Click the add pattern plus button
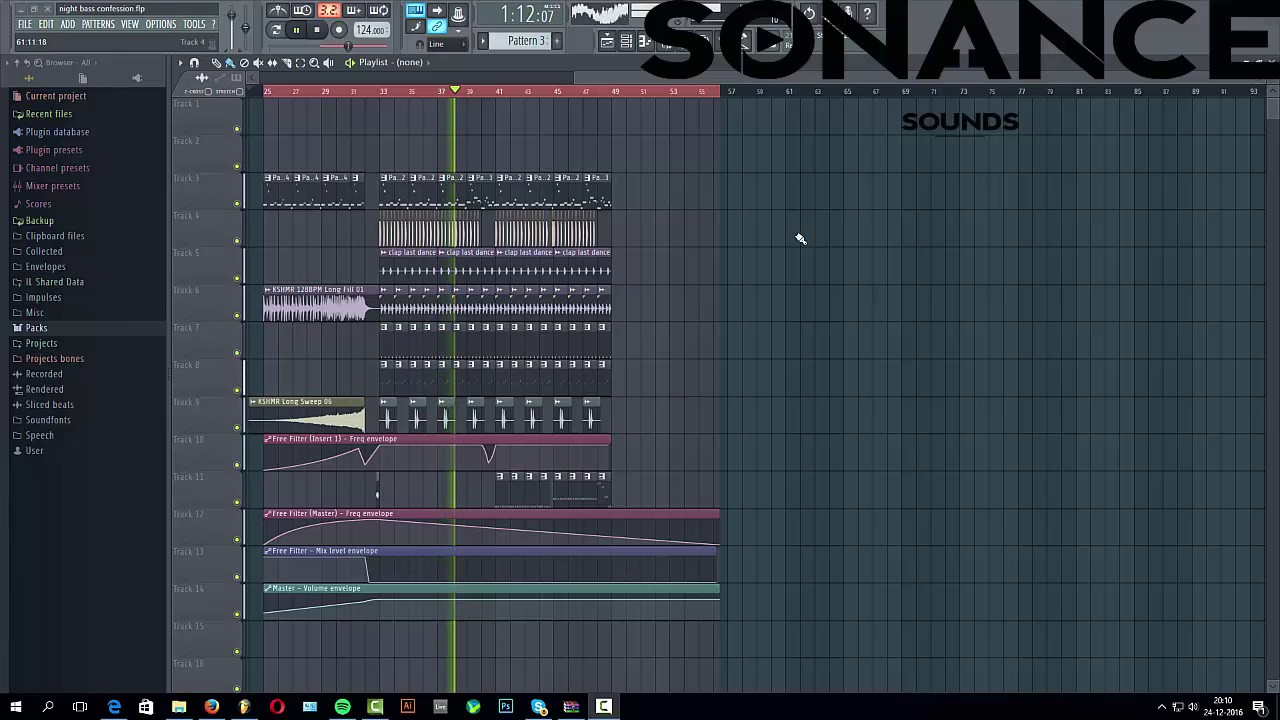This screenshot has width=1280, height=720. point(557,41)
